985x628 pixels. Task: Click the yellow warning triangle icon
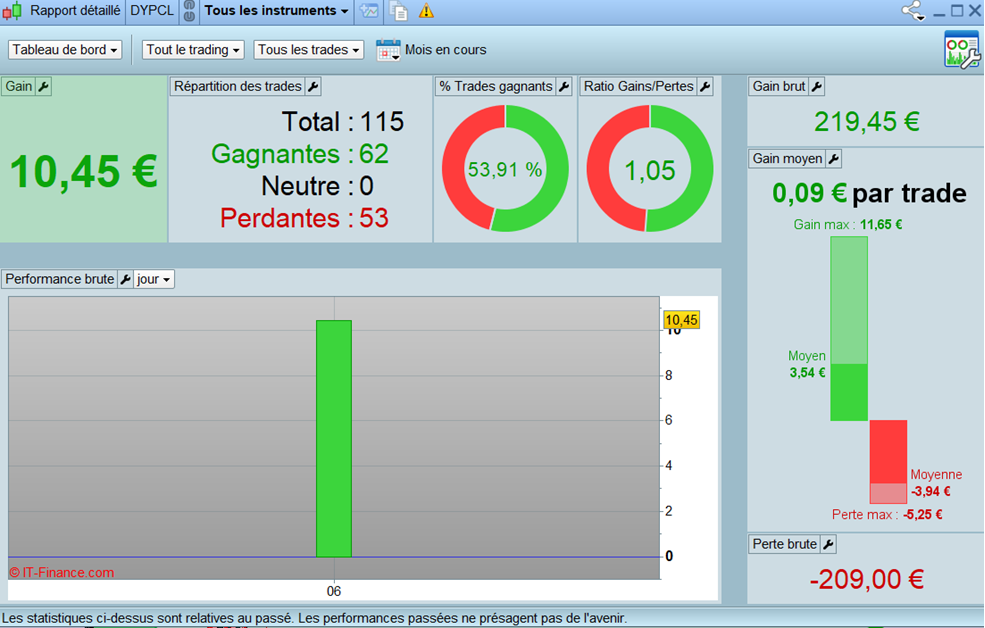pos(427,11)
